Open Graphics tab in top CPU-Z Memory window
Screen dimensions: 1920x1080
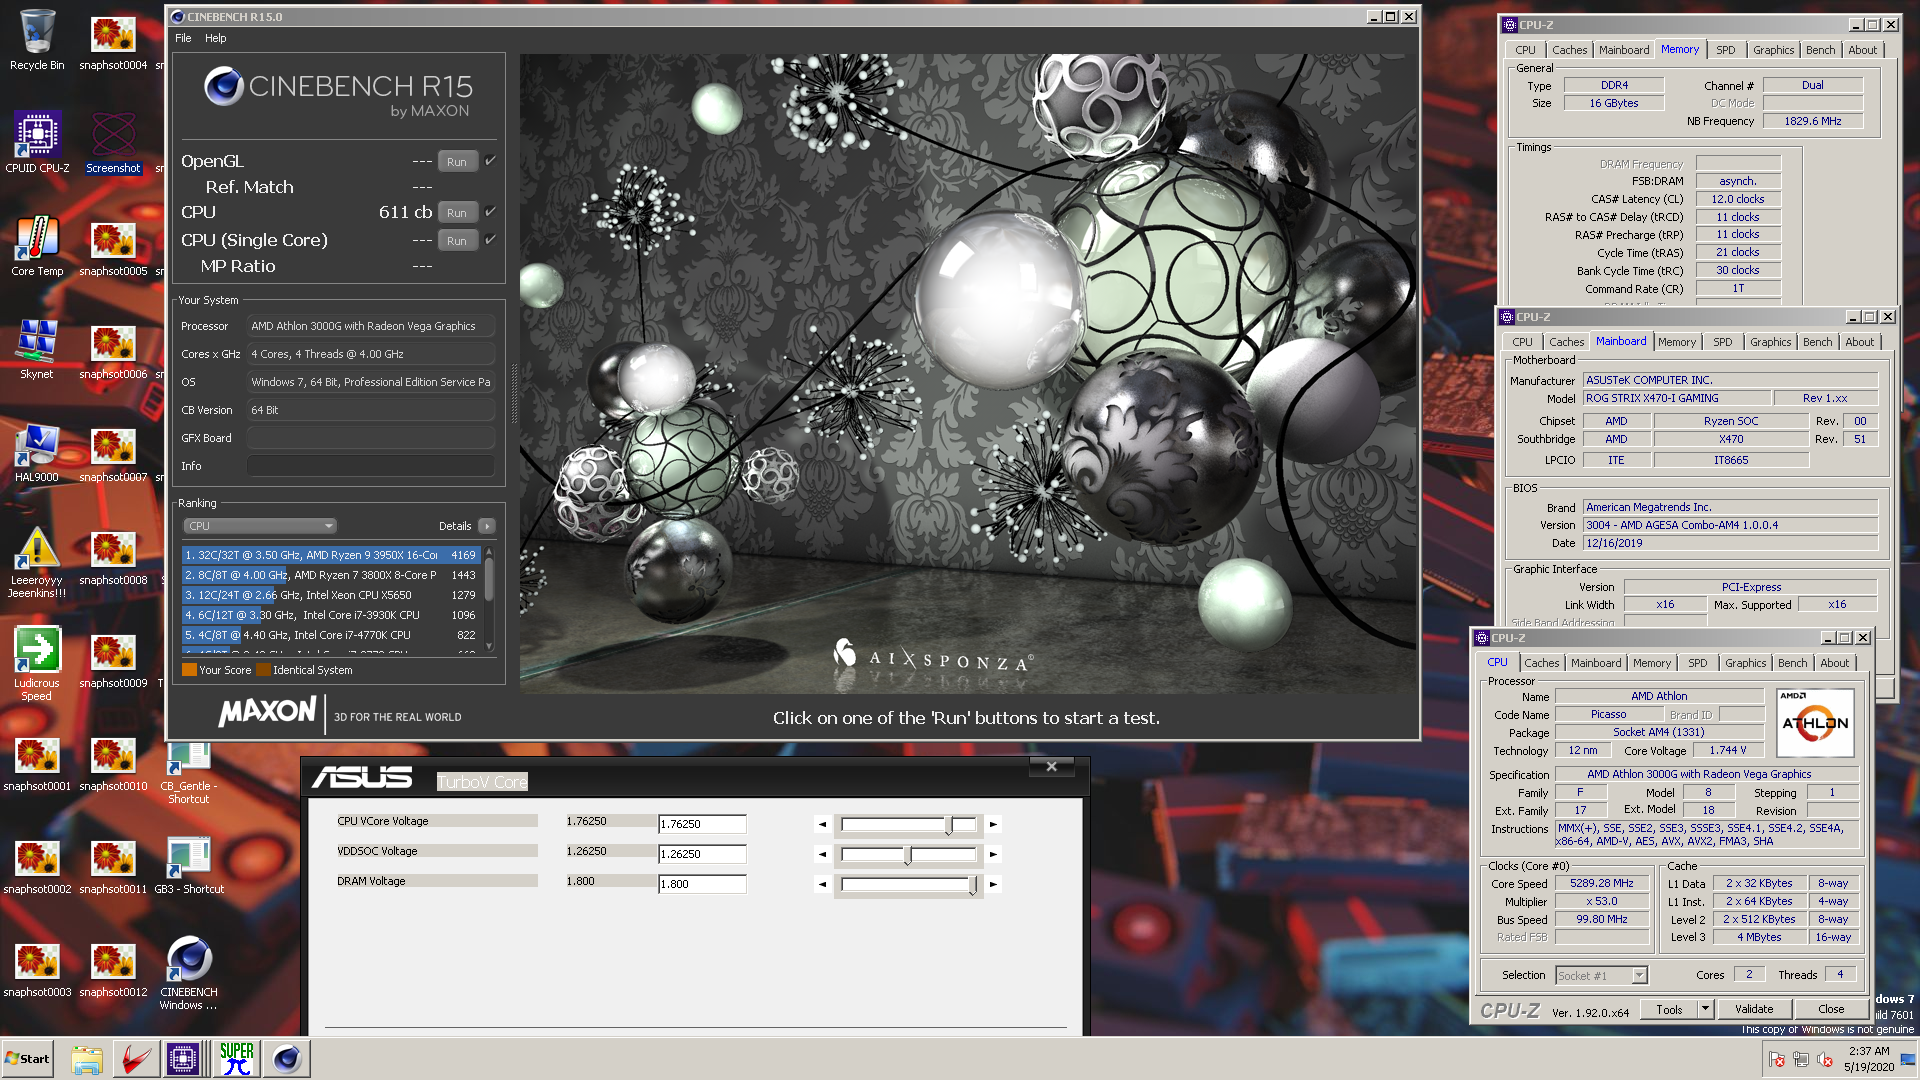1773,50
